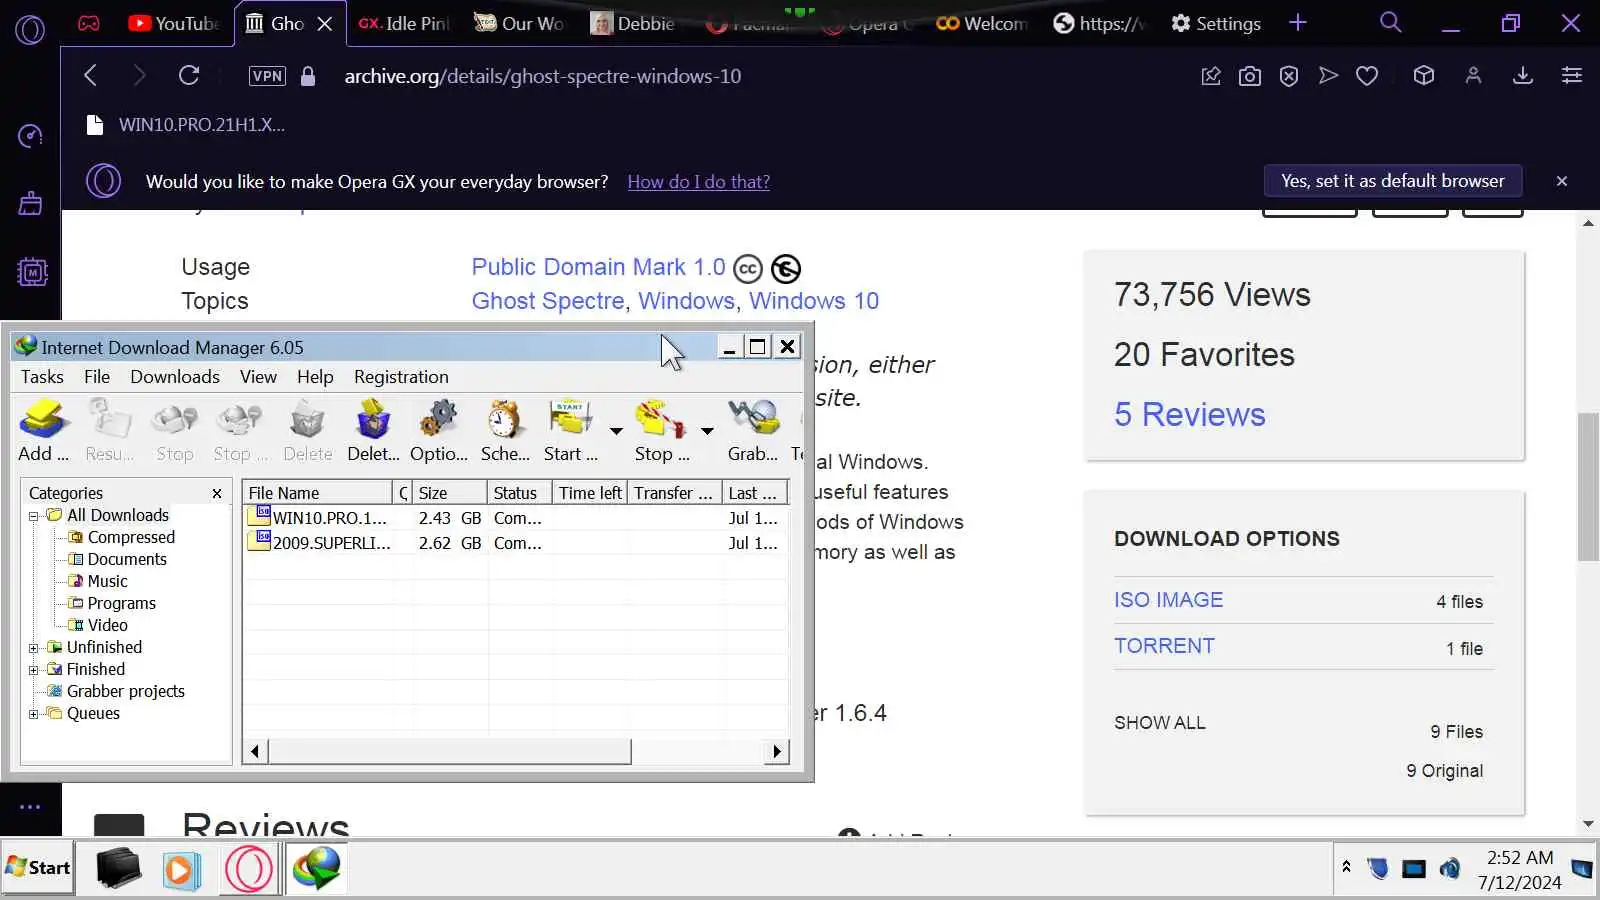Expand the Queues tree node
Screen dimensions: 1600x900
[x=33, y=714]
